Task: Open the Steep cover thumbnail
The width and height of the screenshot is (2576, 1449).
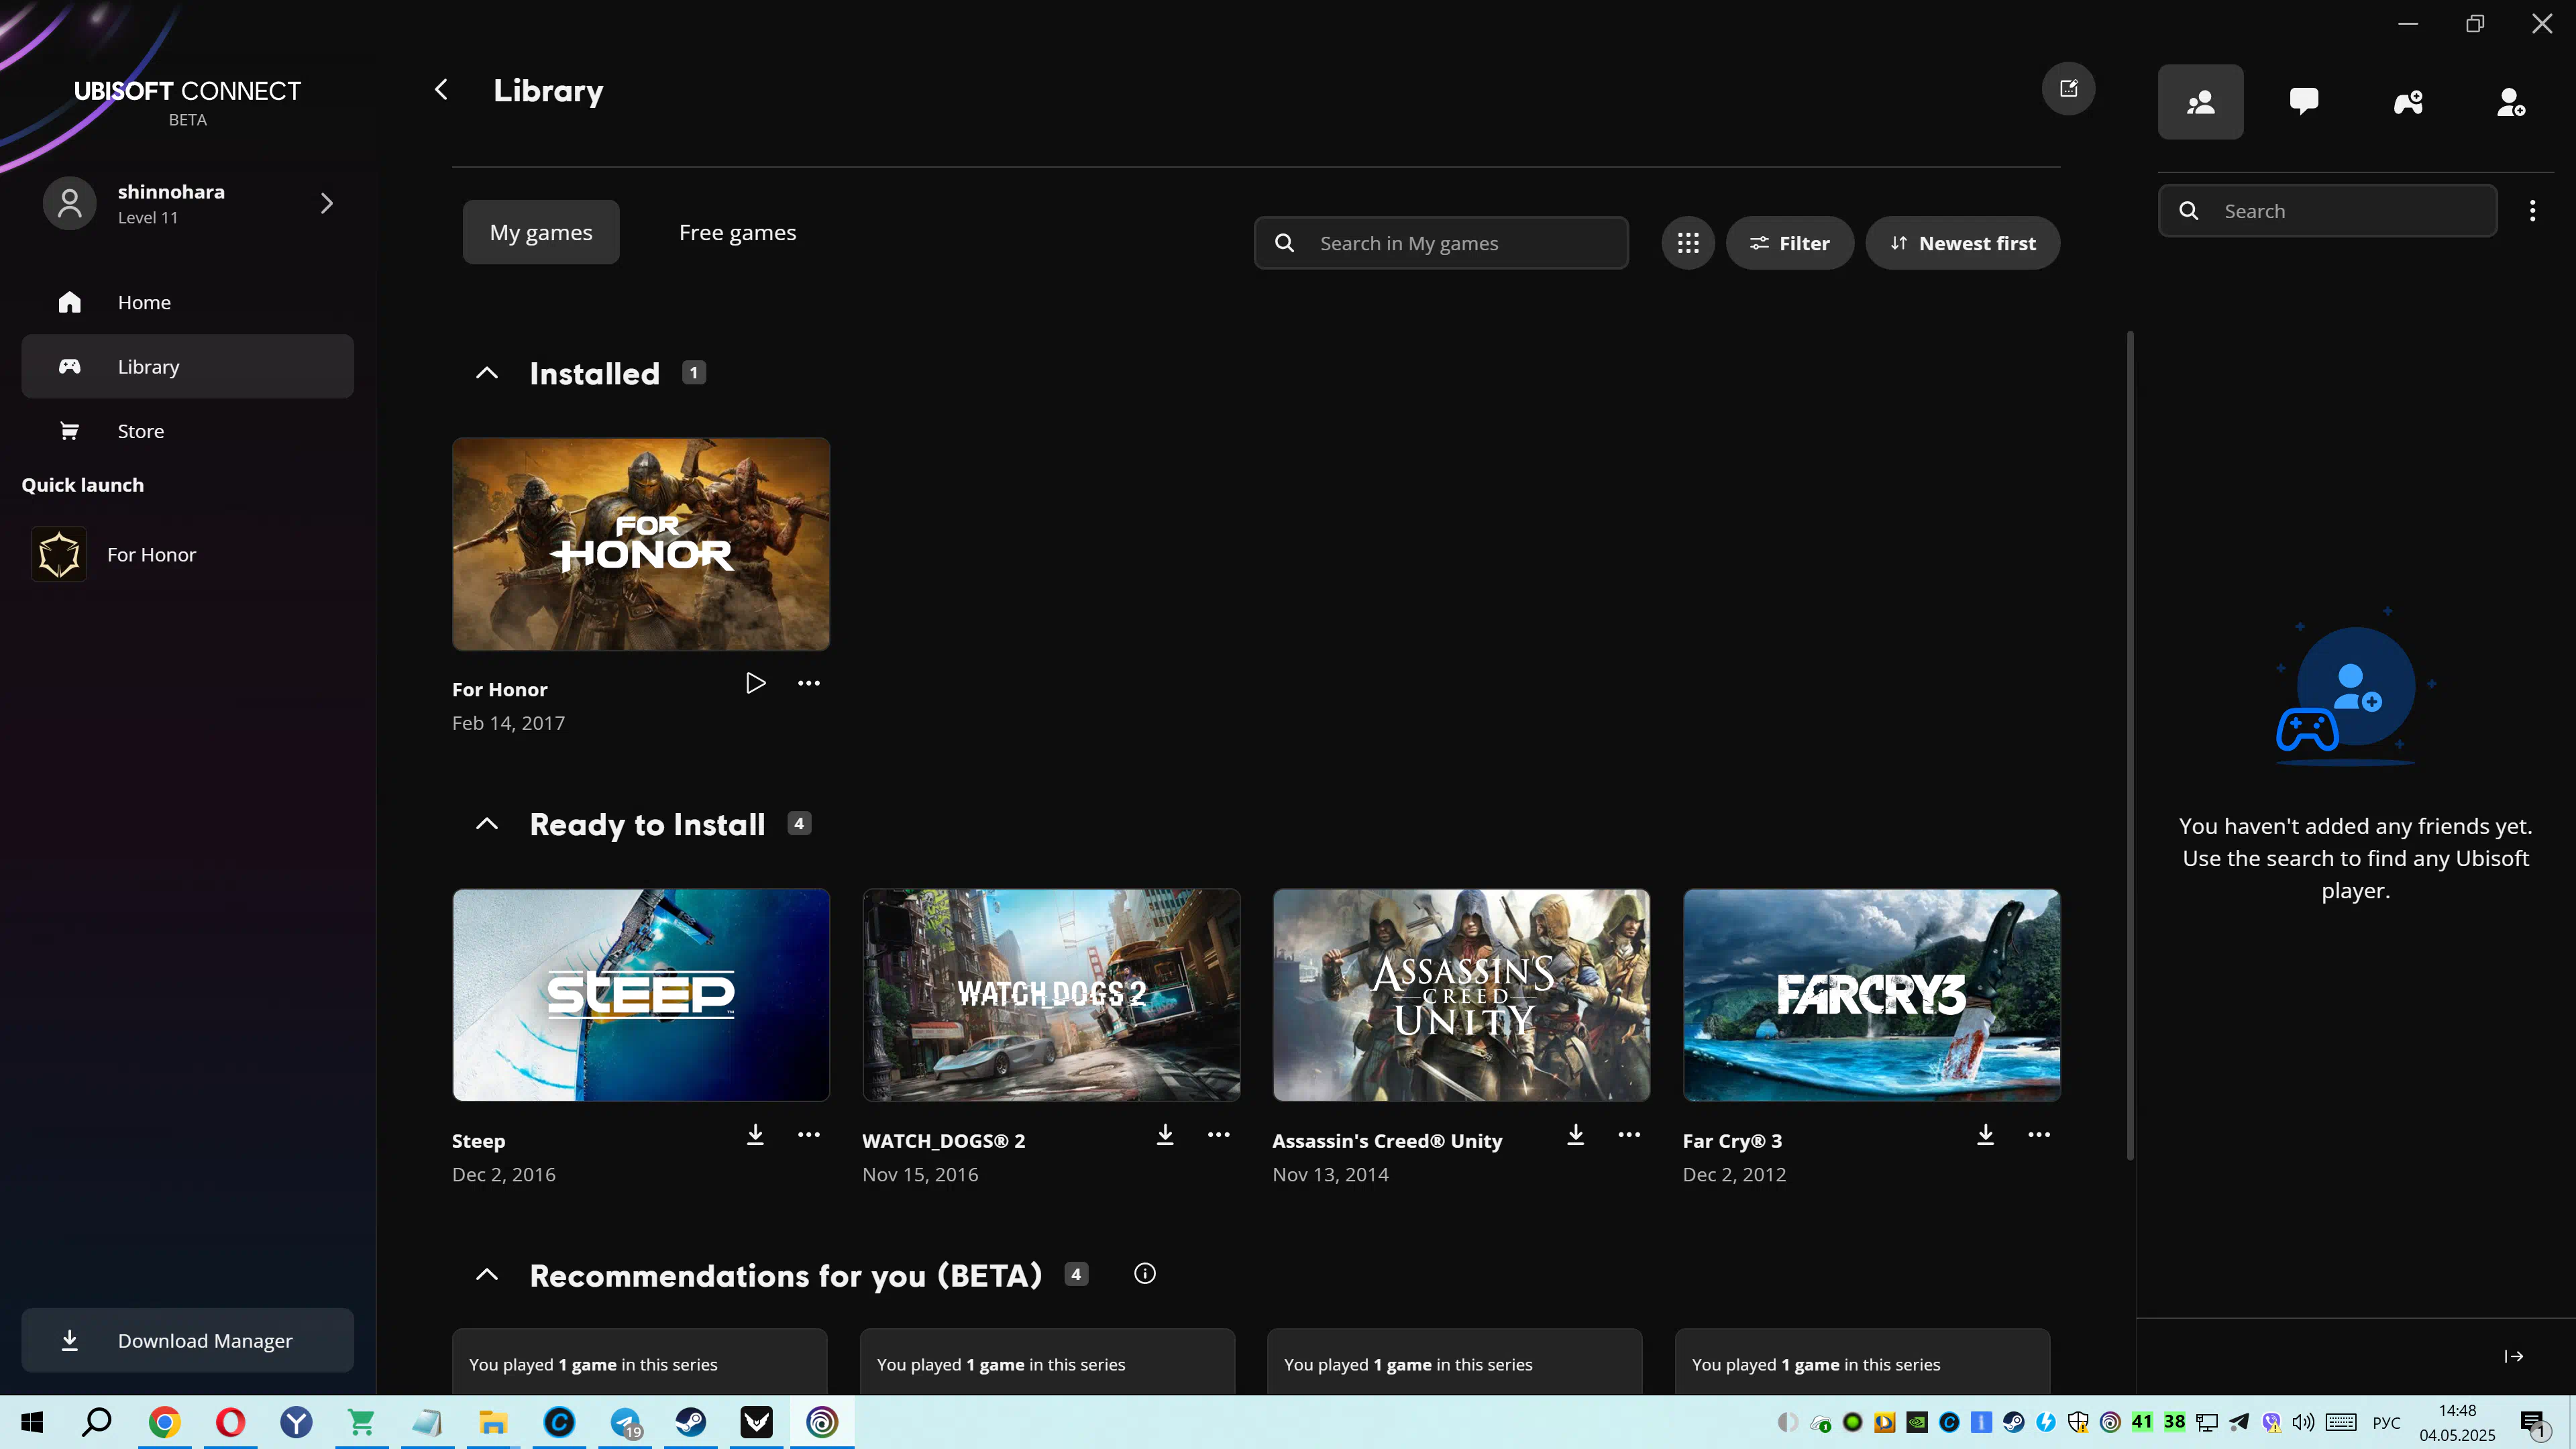Action: click(x=641, y=995)
